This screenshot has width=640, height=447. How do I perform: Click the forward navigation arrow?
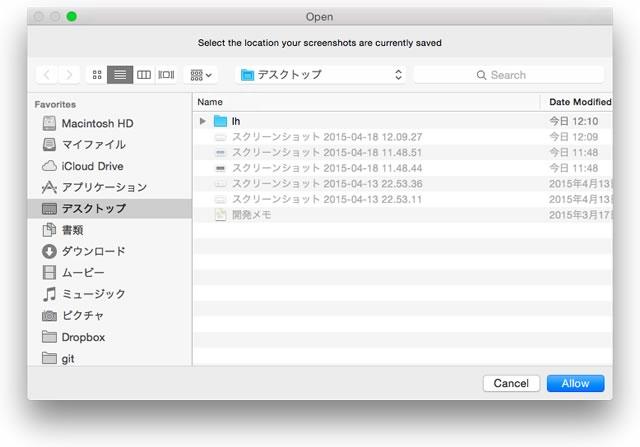(x=69, y=75)
